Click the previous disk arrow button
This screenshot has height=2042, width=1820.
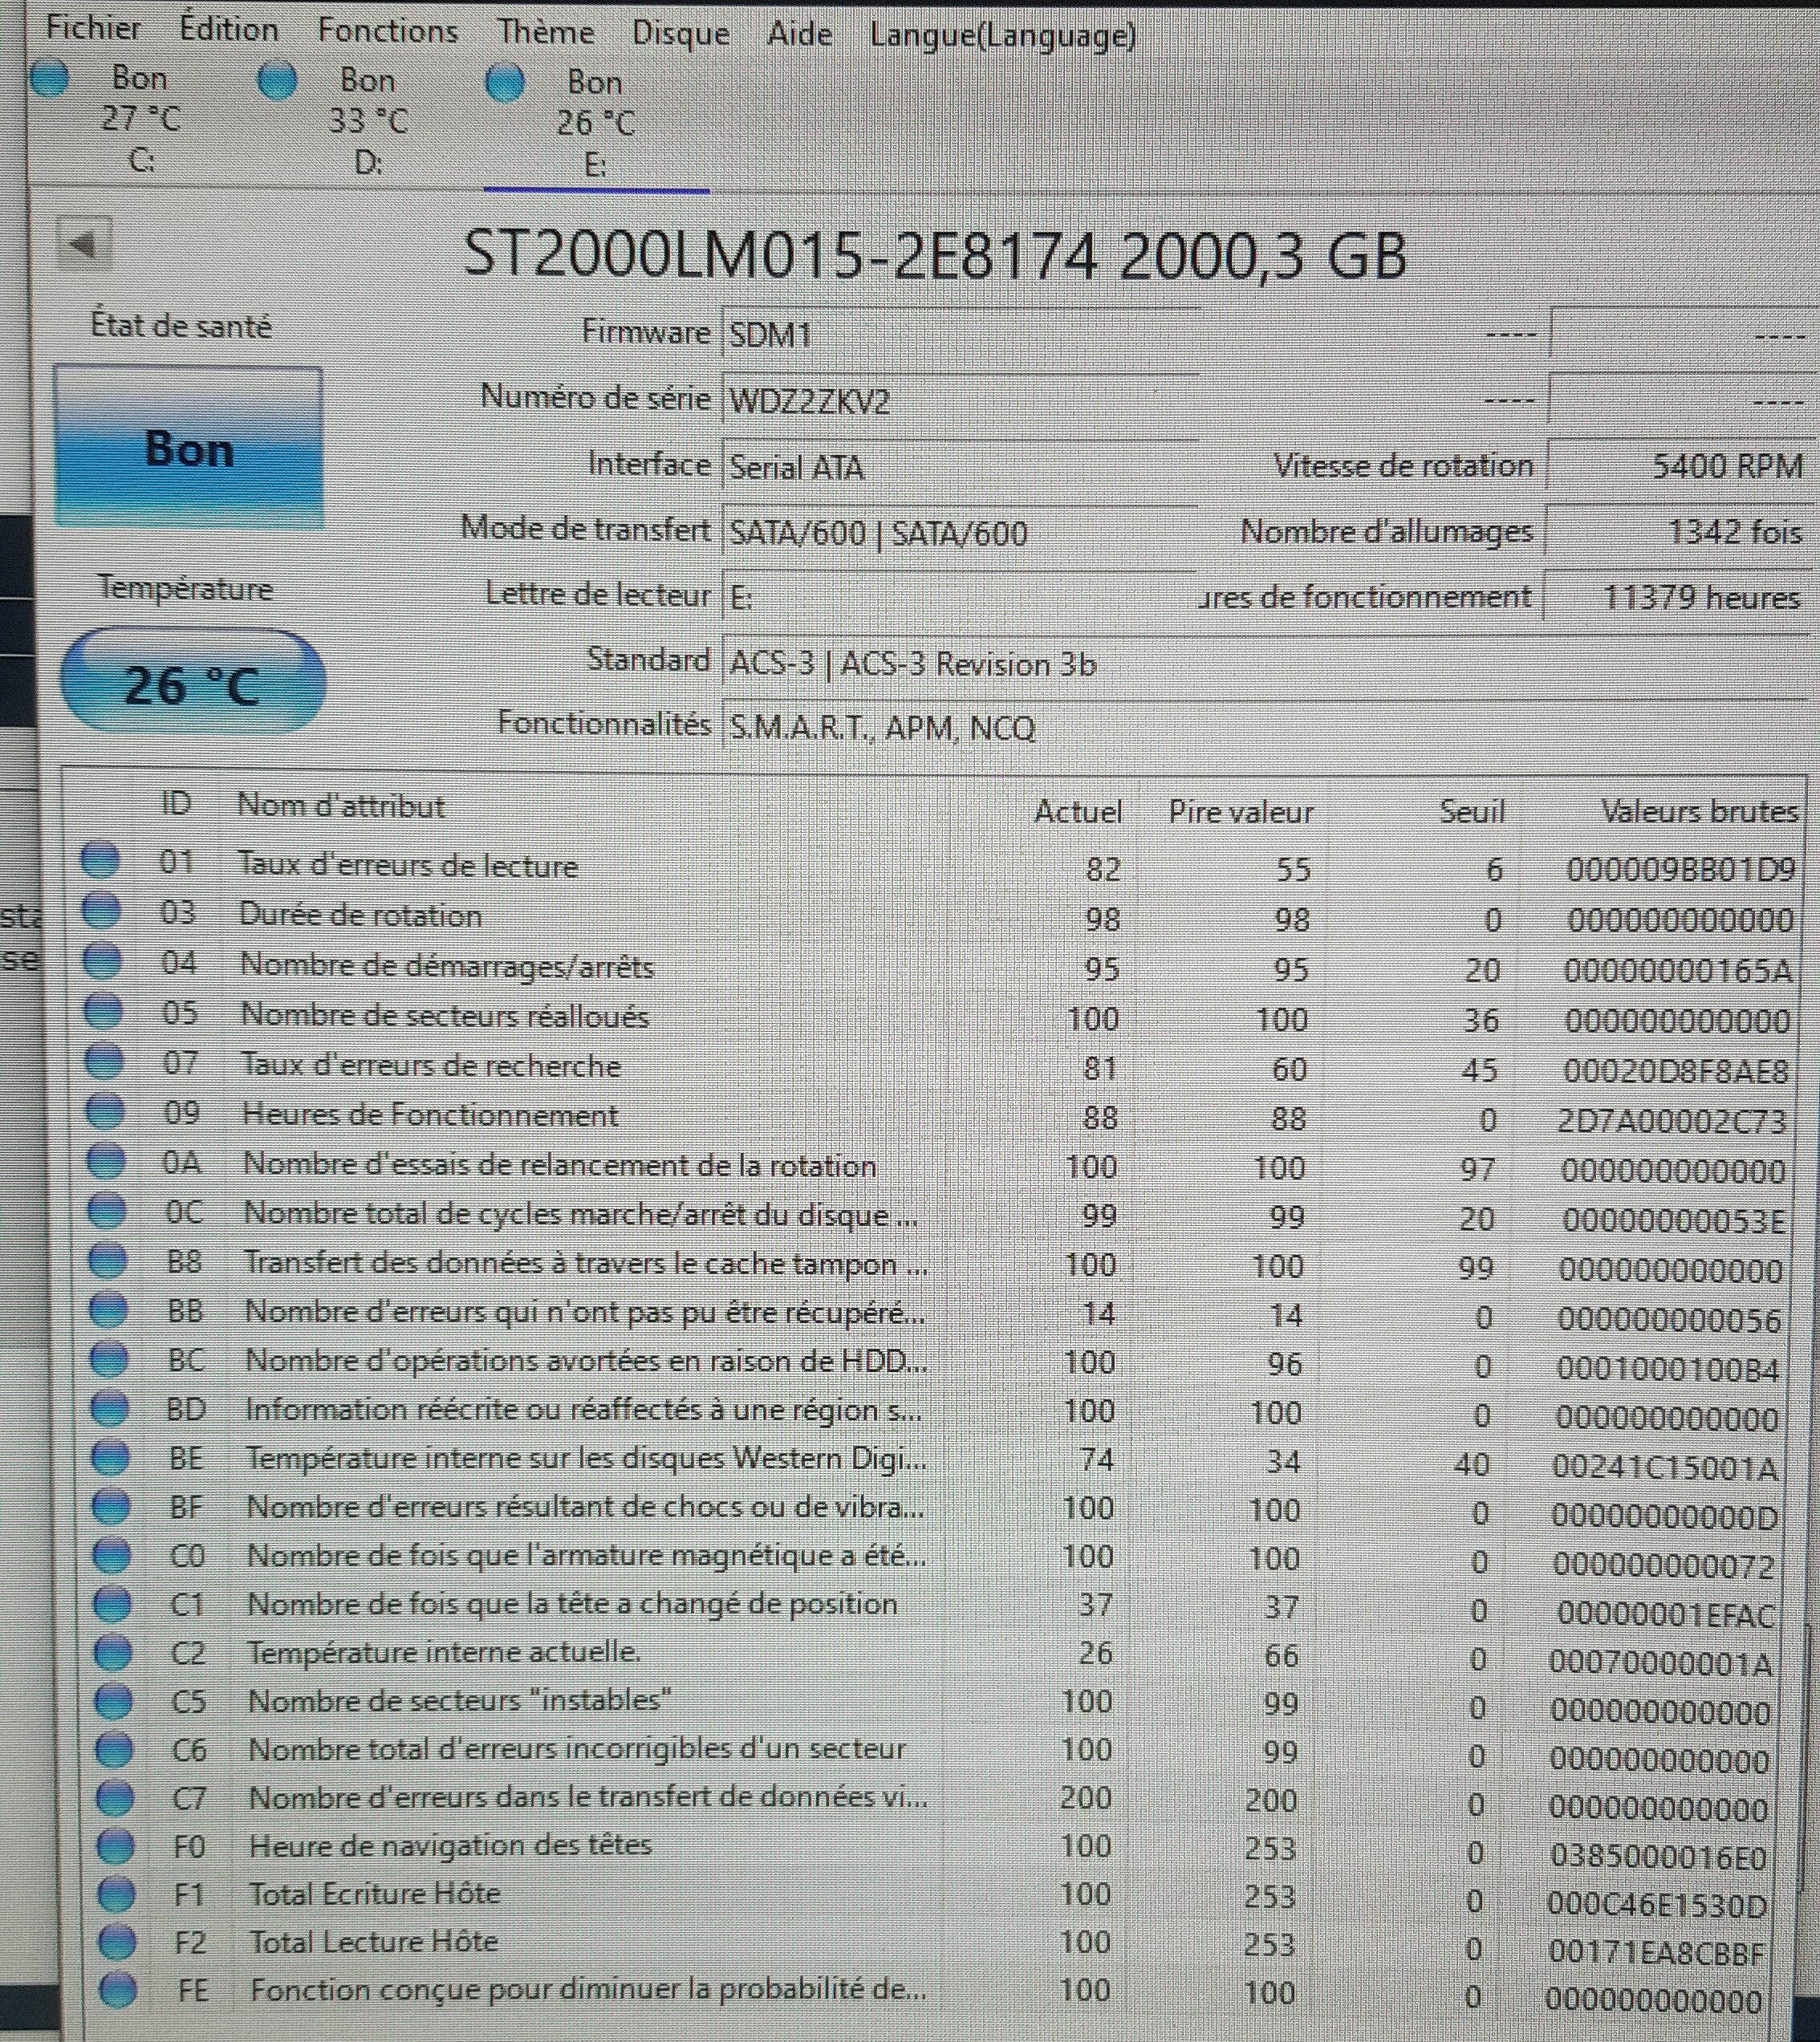(x=85, y=244)
